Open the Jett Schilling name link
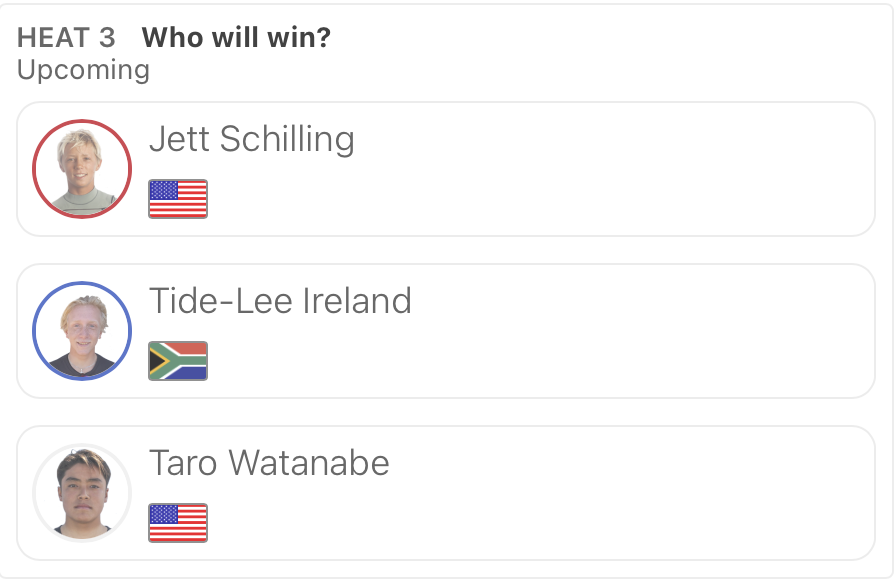 click(x=251, y=139)
